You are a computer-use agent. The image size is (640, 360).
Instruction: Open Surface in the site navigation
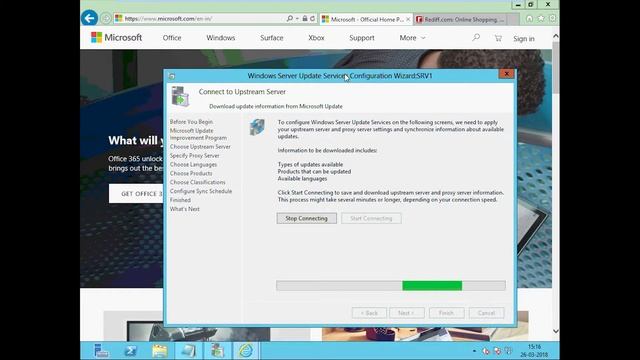click(x=271, y=38)
